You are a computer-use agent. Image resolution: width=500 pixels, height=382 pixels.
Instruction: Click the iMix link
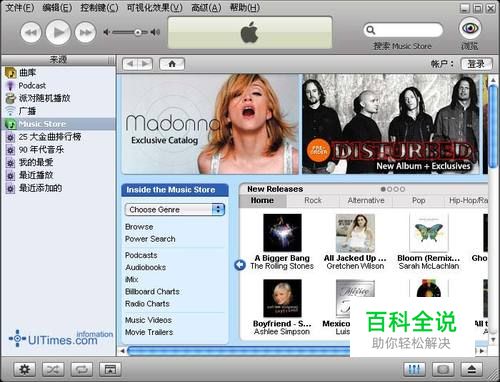(x=131, y=279)
